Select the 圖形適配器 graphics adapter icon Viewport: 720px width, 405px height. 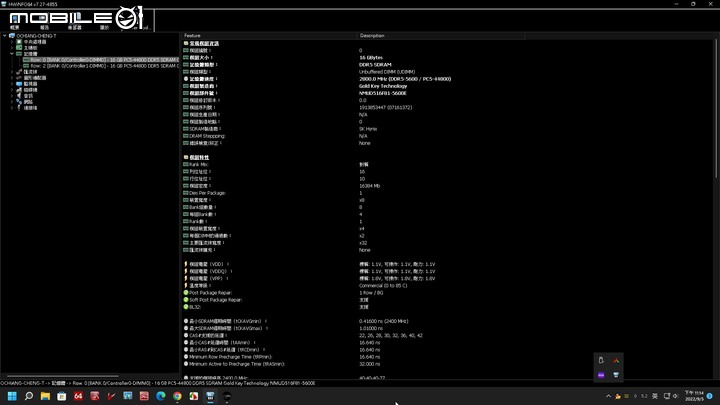tap(19, 78)
